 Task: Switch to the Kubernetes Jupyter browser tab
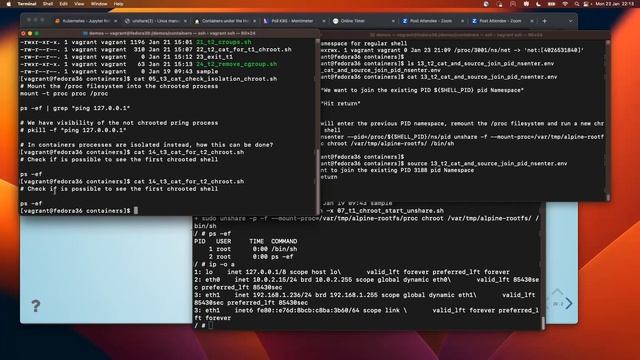pos(85,21)
